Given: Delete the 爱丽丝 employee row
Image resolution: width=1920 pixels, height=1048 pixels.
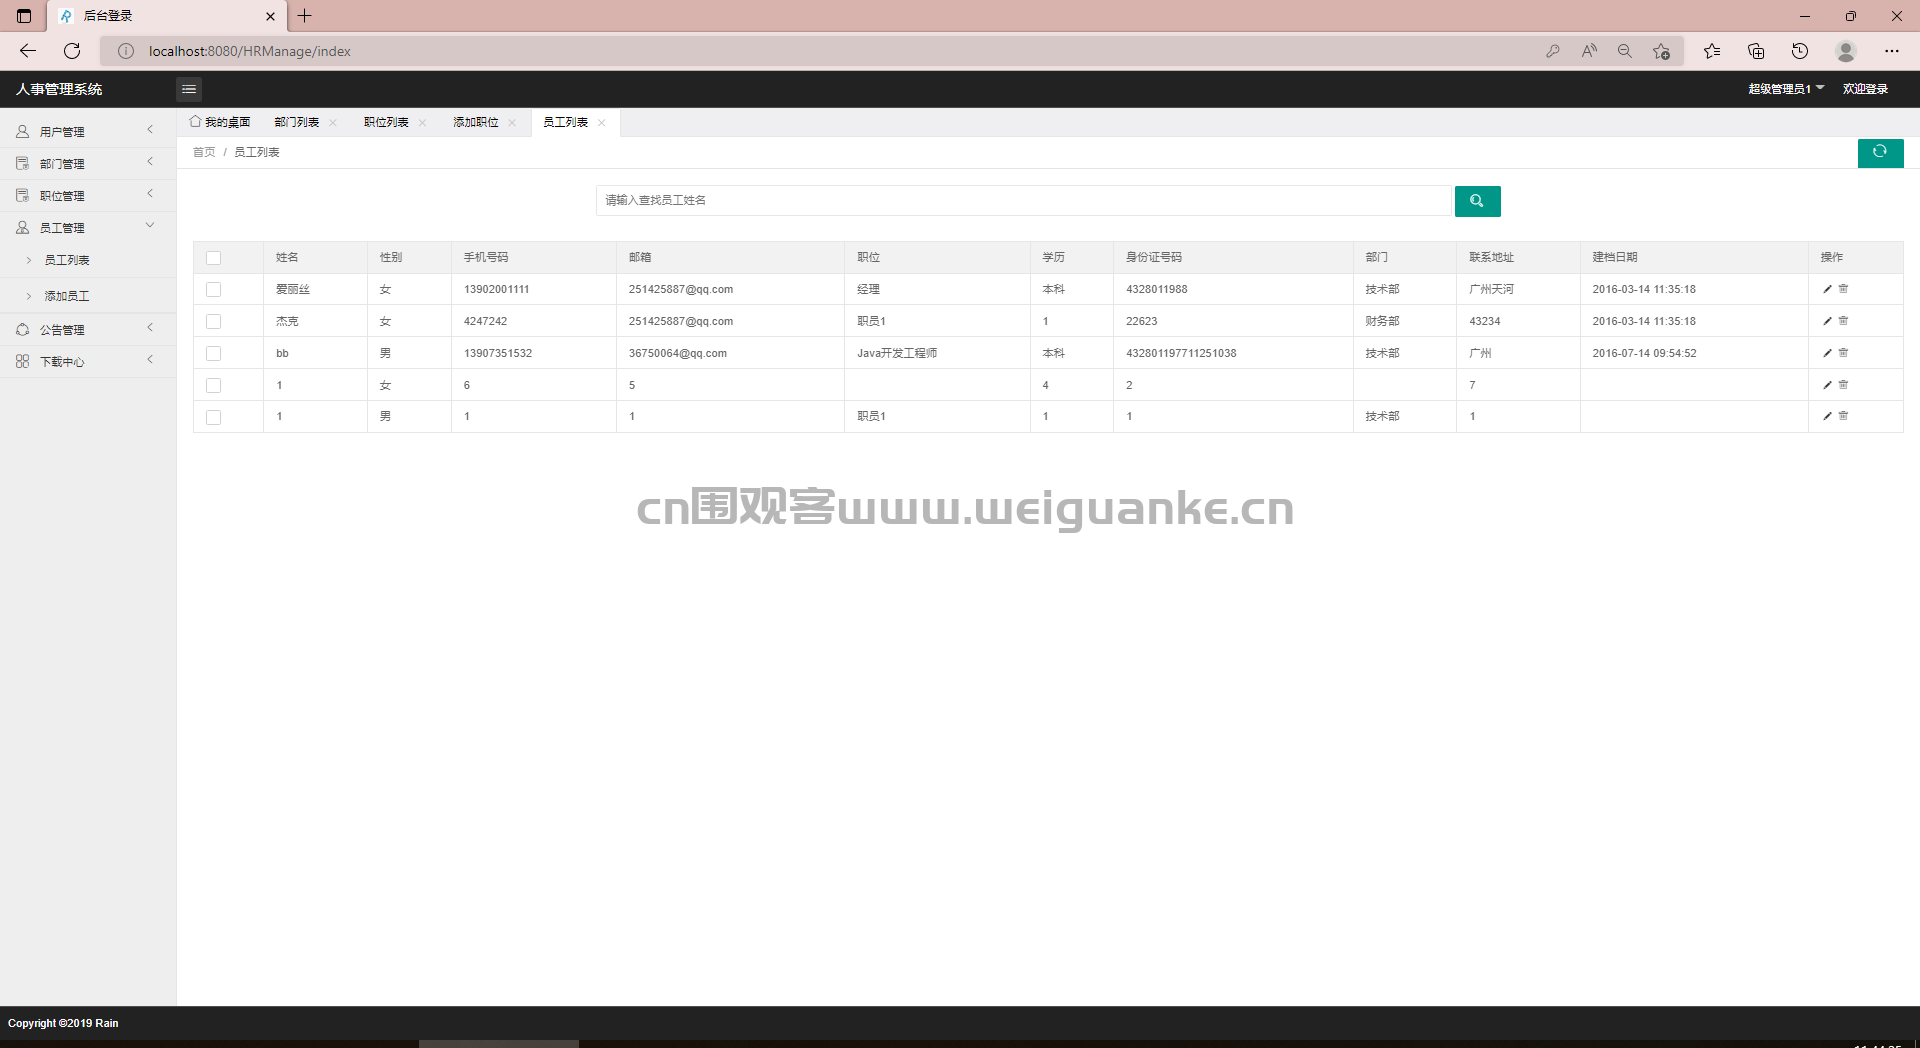Looking at the screenshot, I should pyautogui.click(x=1843, y=289).
